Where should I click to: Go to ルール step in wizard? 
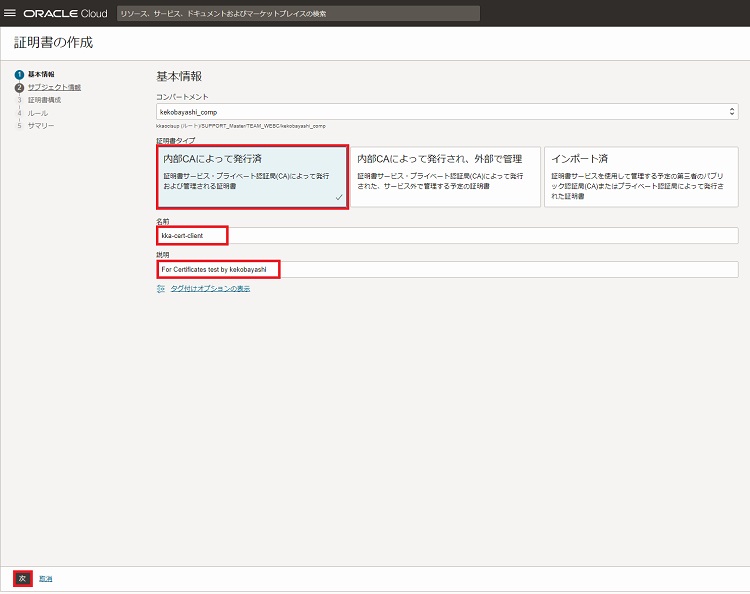coord(37,113)
